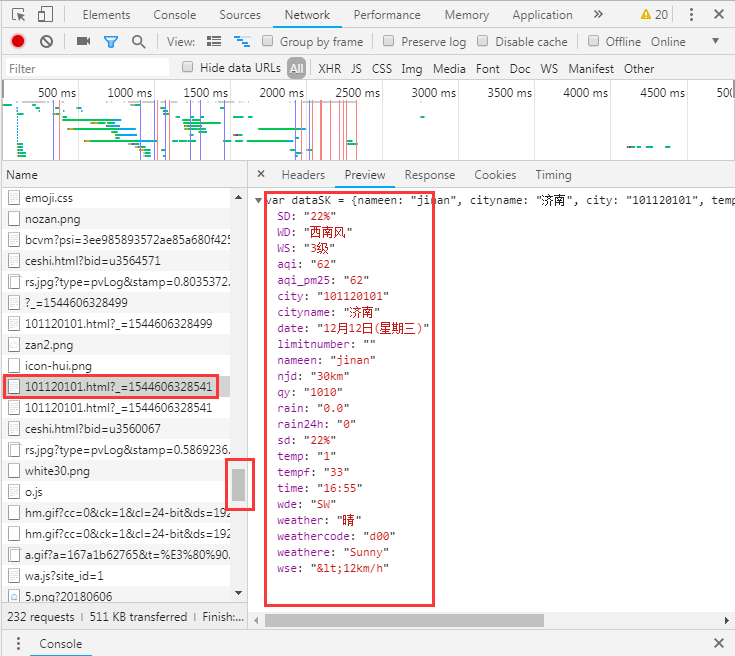Open the network throttling dropdown arrow

pyautogui.click(x=715, y=41)
